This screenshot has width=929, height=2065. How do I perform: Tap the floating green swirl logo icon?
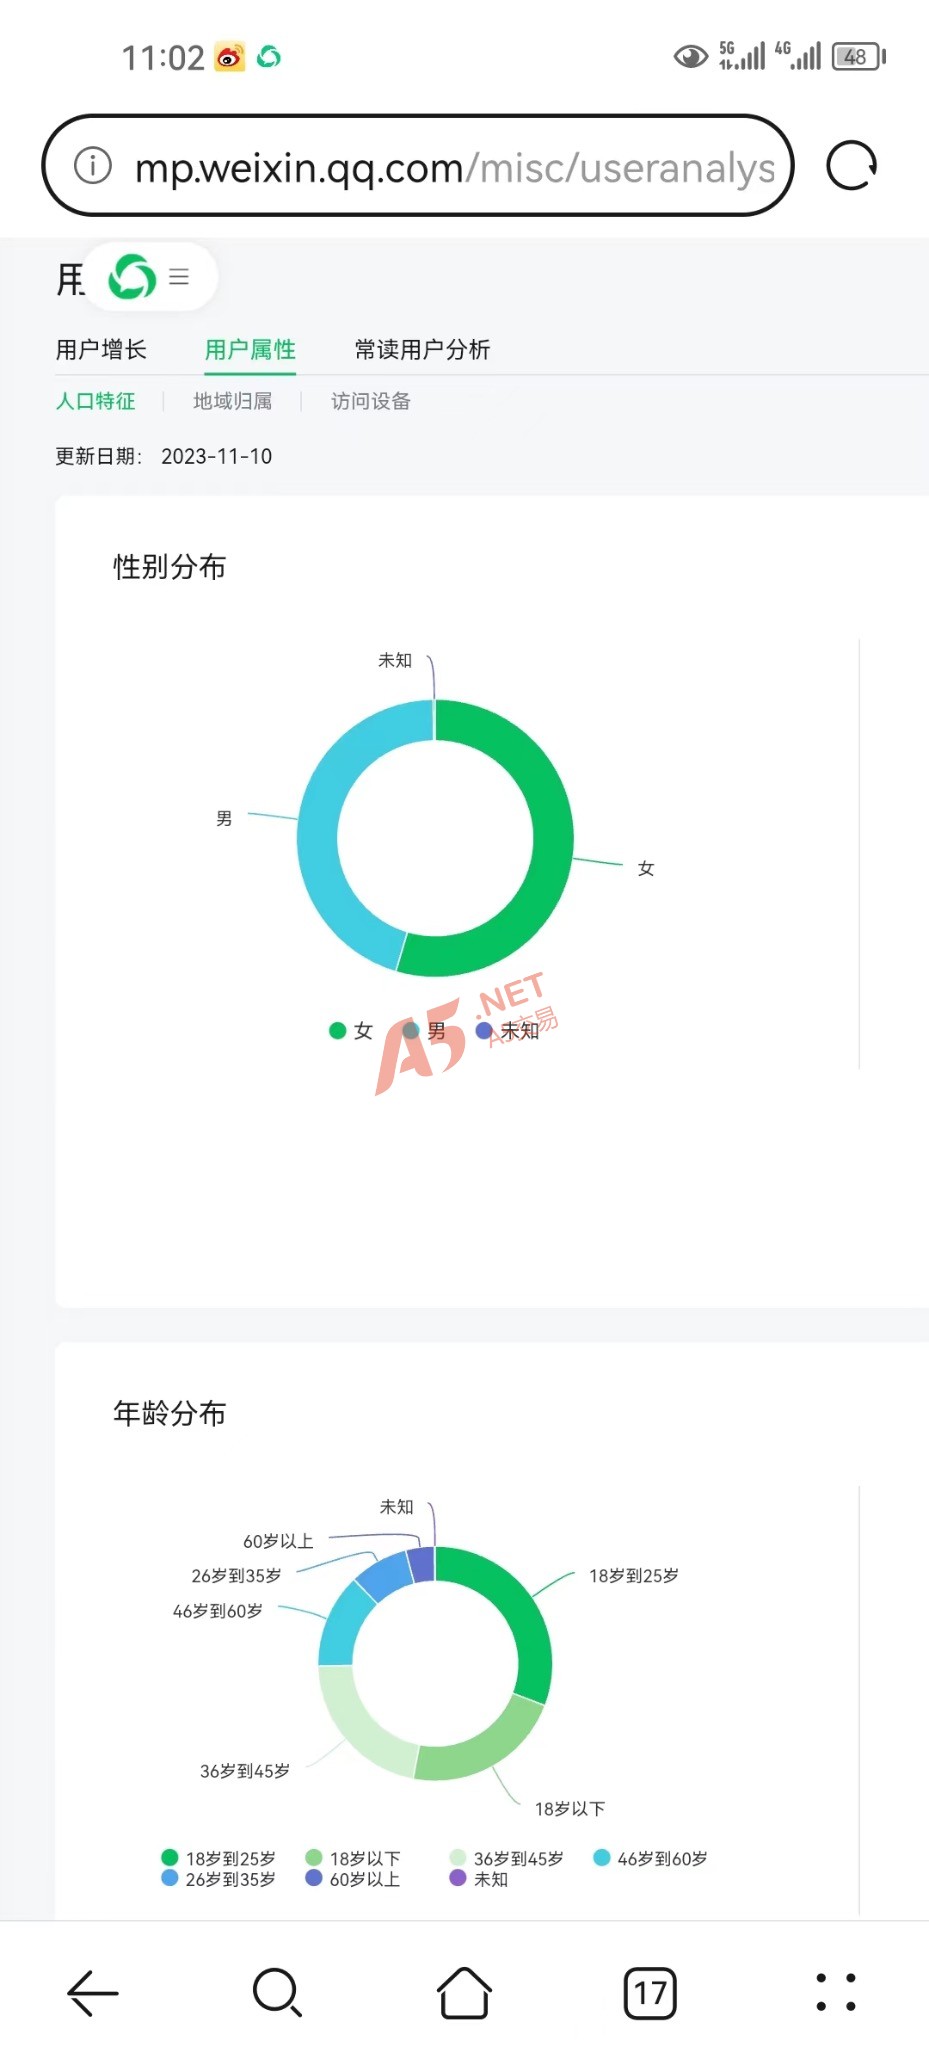tap(132, 277)
